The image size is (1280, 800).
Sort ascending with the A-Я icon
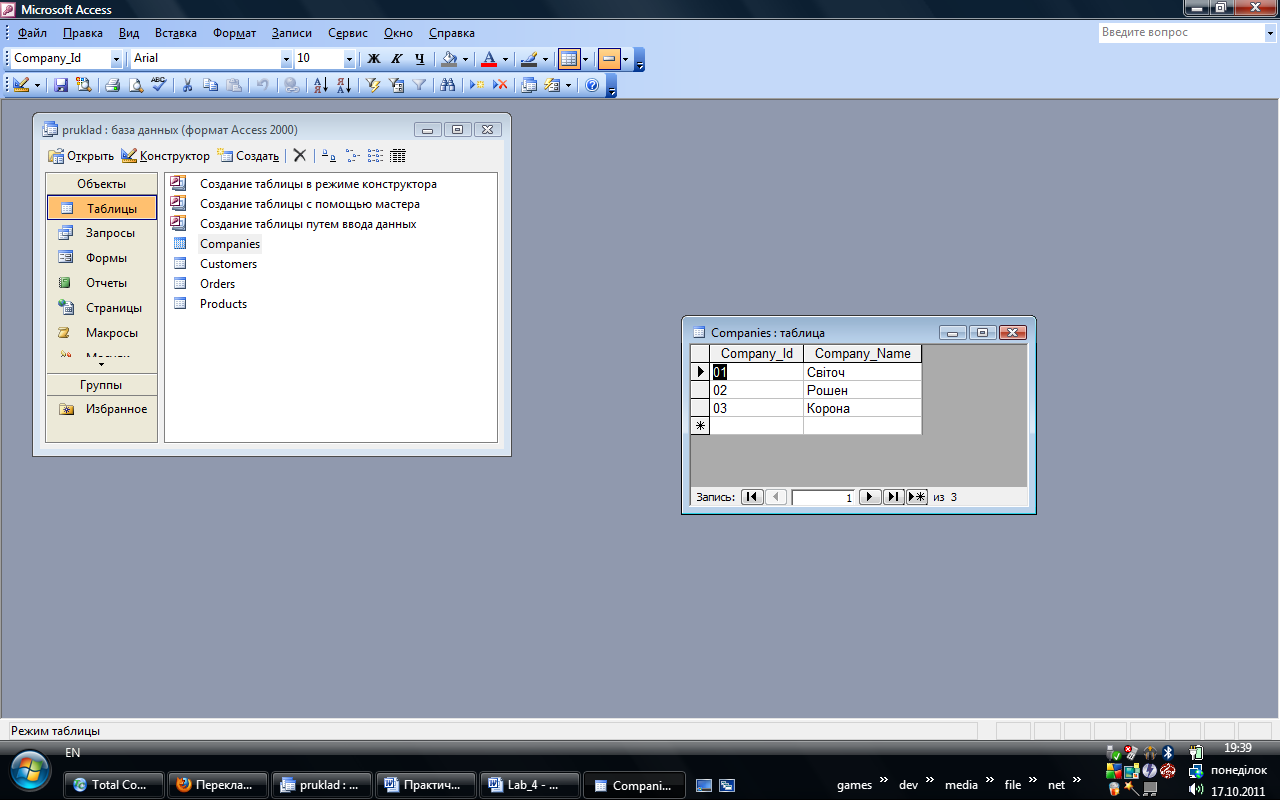[x=320, y=86]
